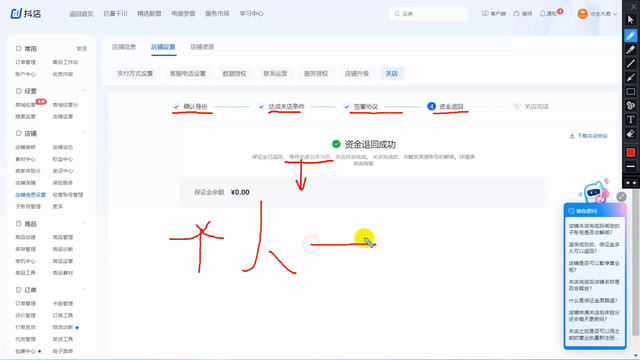Viewport: 640px width, 360px height.
Task: Collapse the 商品 sidebar section
Action: coord(83,223)
